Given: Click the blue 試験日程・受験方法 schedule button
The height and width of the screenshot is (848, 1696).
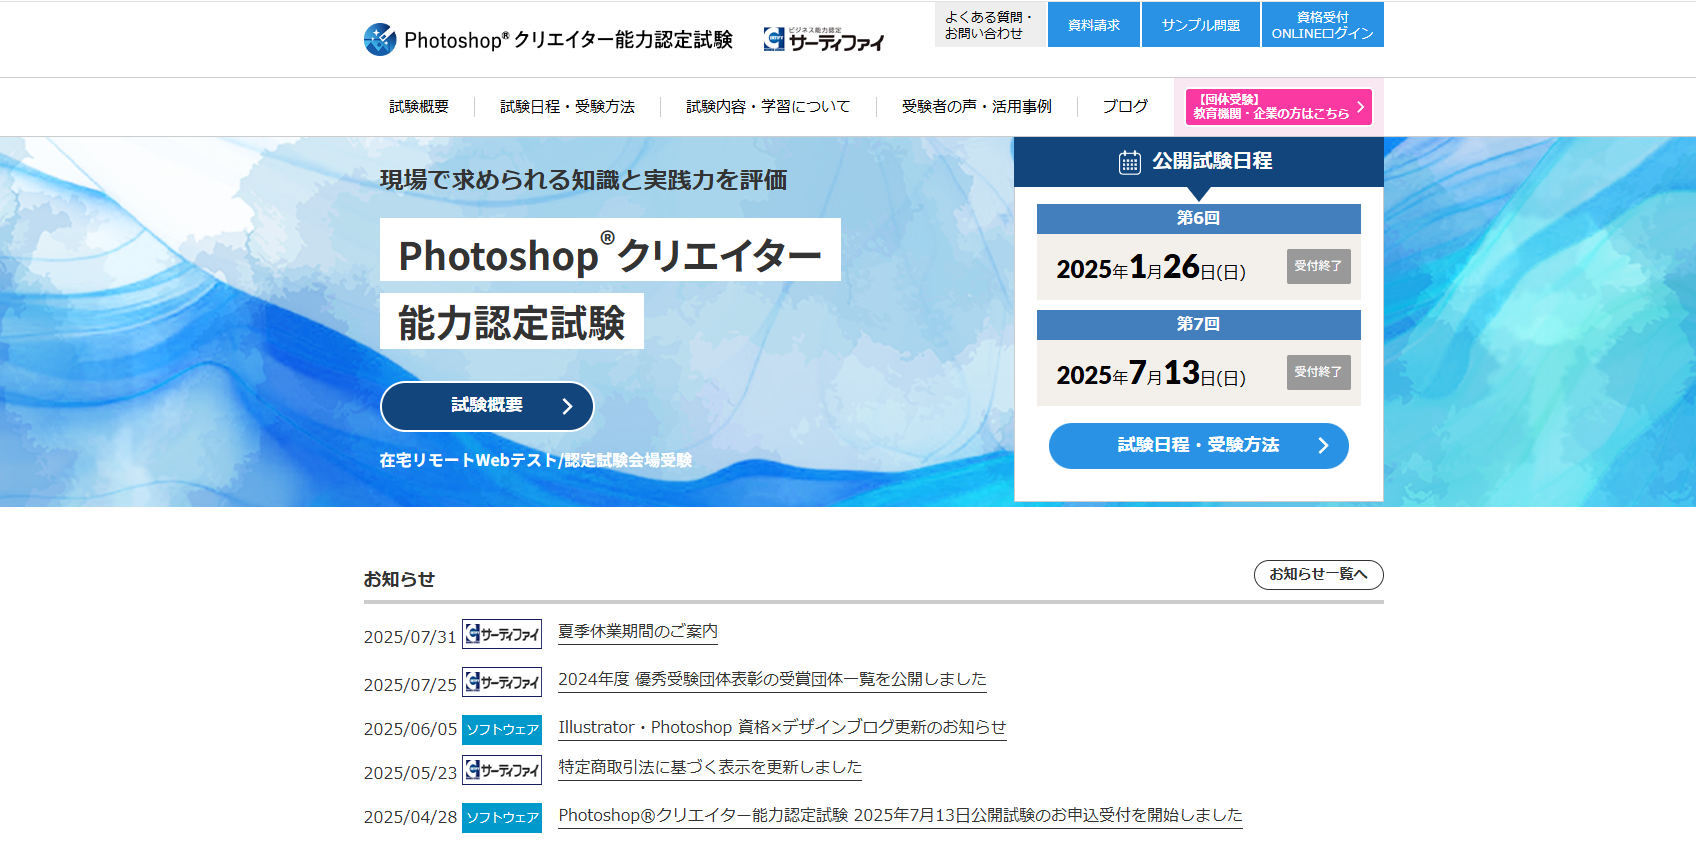Looking at the screenshot, I should (x=1199, y=446).
